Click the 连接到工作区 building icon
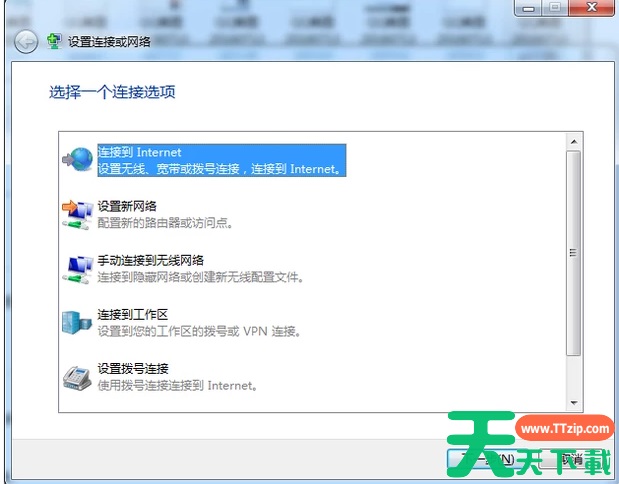 point(77,323)
